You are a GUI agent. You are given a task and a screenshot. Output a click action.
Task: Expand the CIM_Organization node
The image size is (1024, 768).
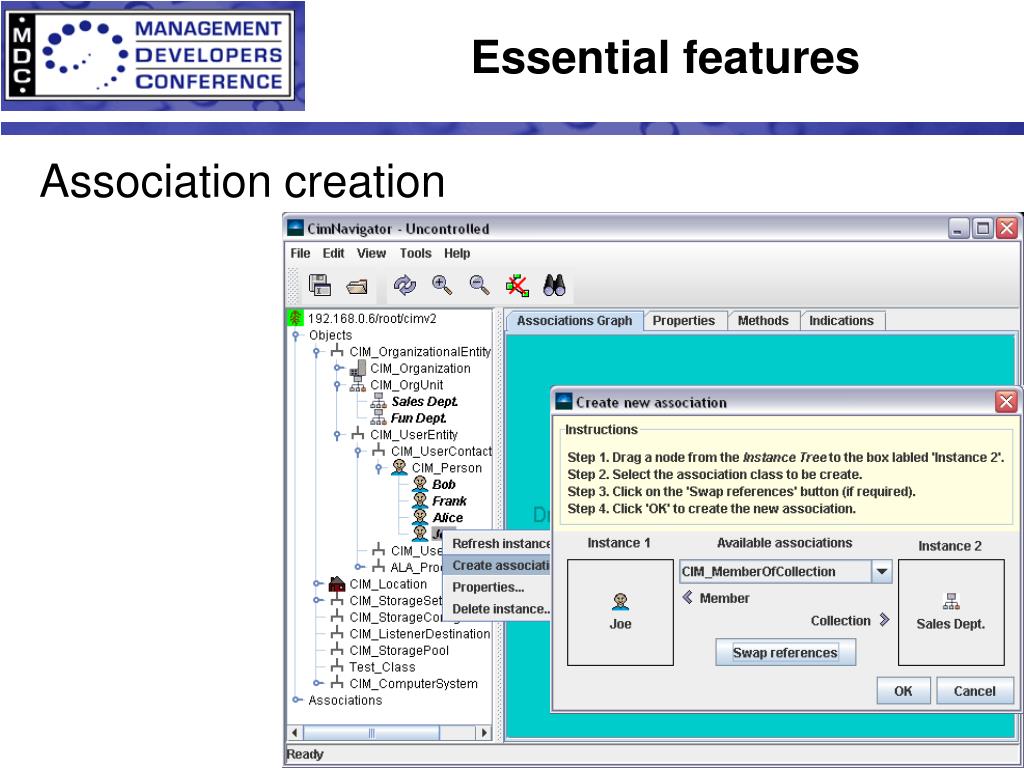[338, 368]
